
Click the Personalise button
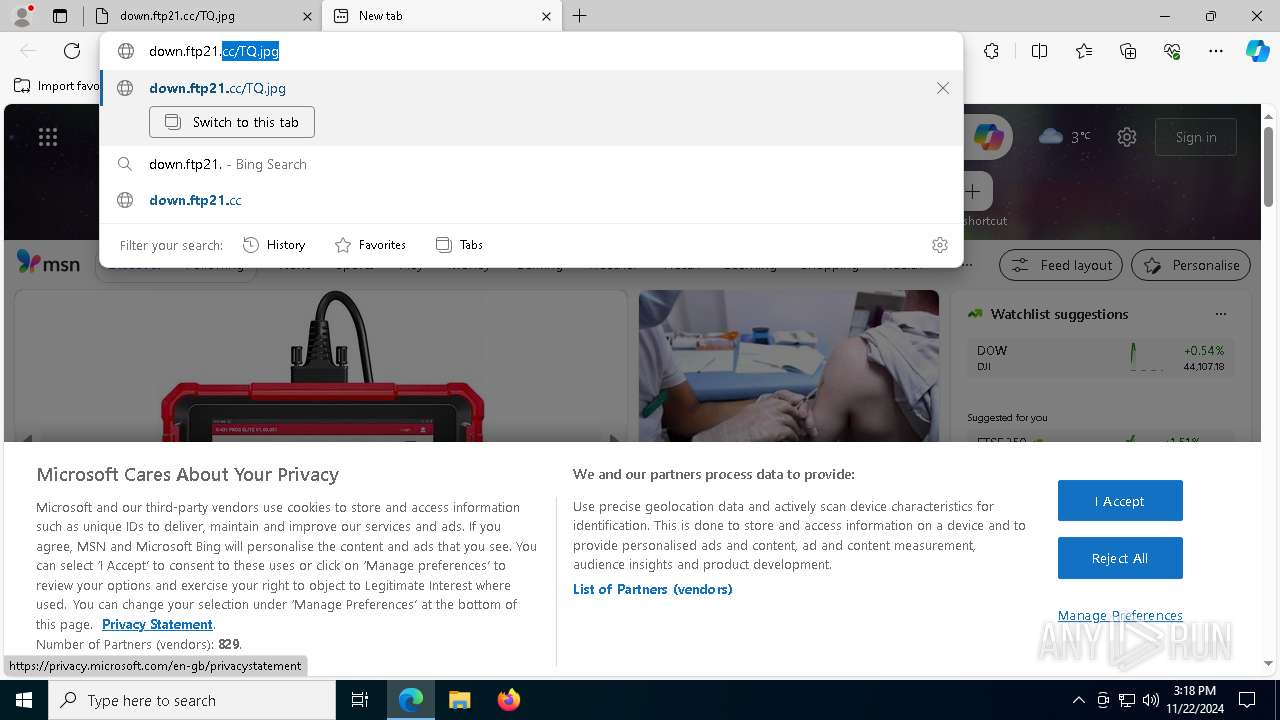[1191, 265]
